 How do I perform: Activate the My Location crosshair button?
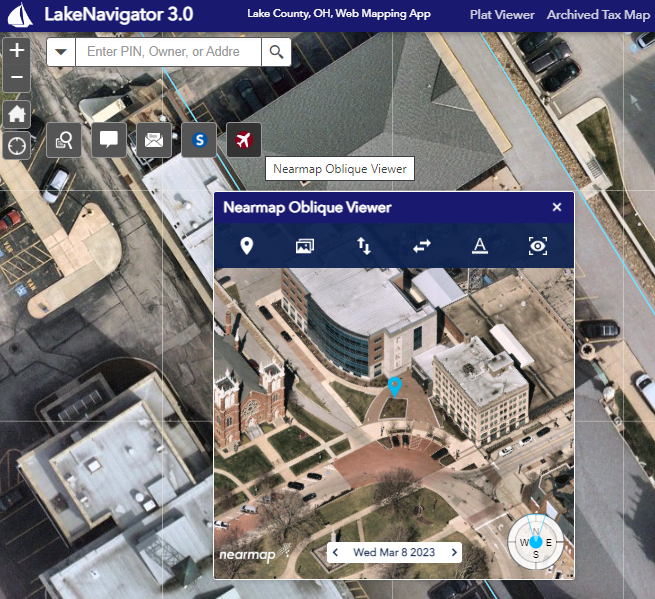(x=17, y=146)
